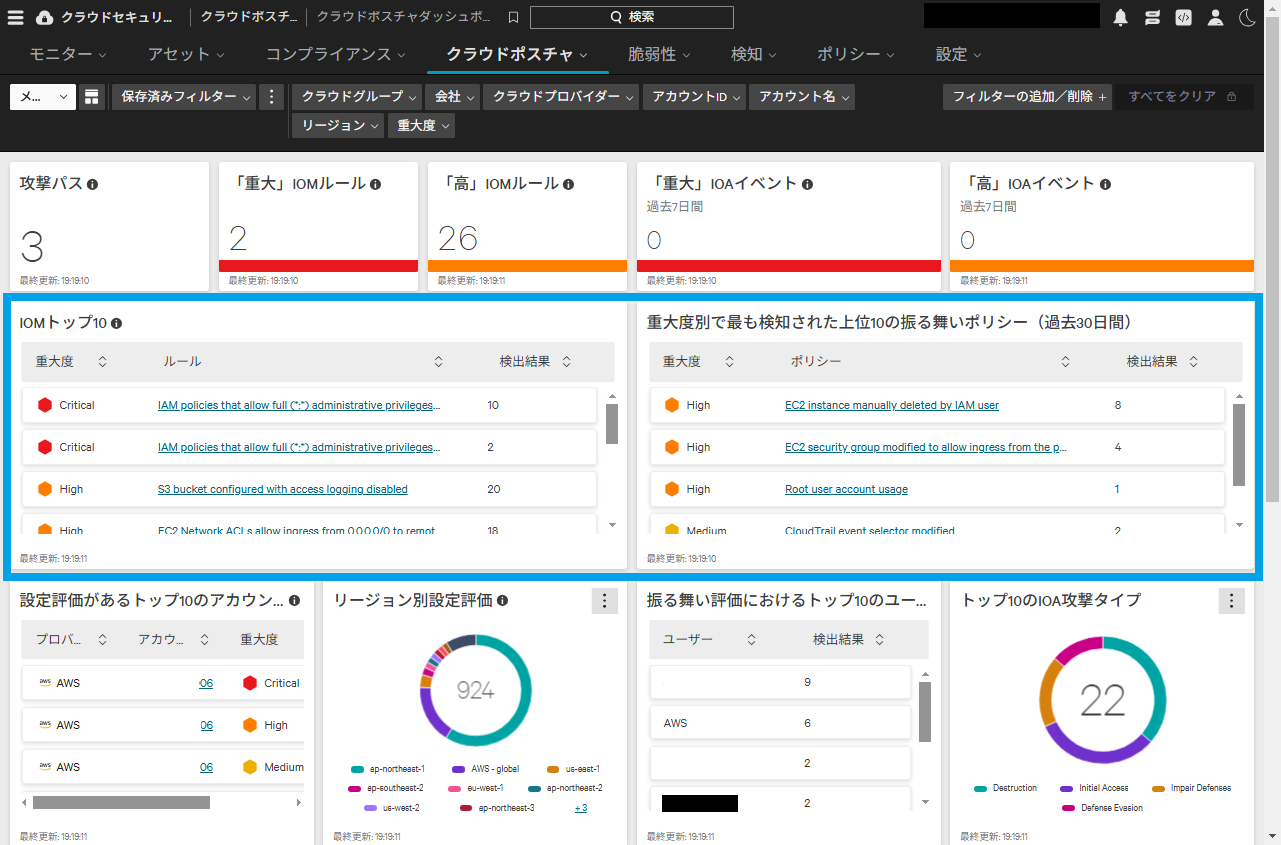Sort behavior policy table by 検出結果
Image resolution: width=1281 pixels, height=845 pixels.
(1194, 361)
